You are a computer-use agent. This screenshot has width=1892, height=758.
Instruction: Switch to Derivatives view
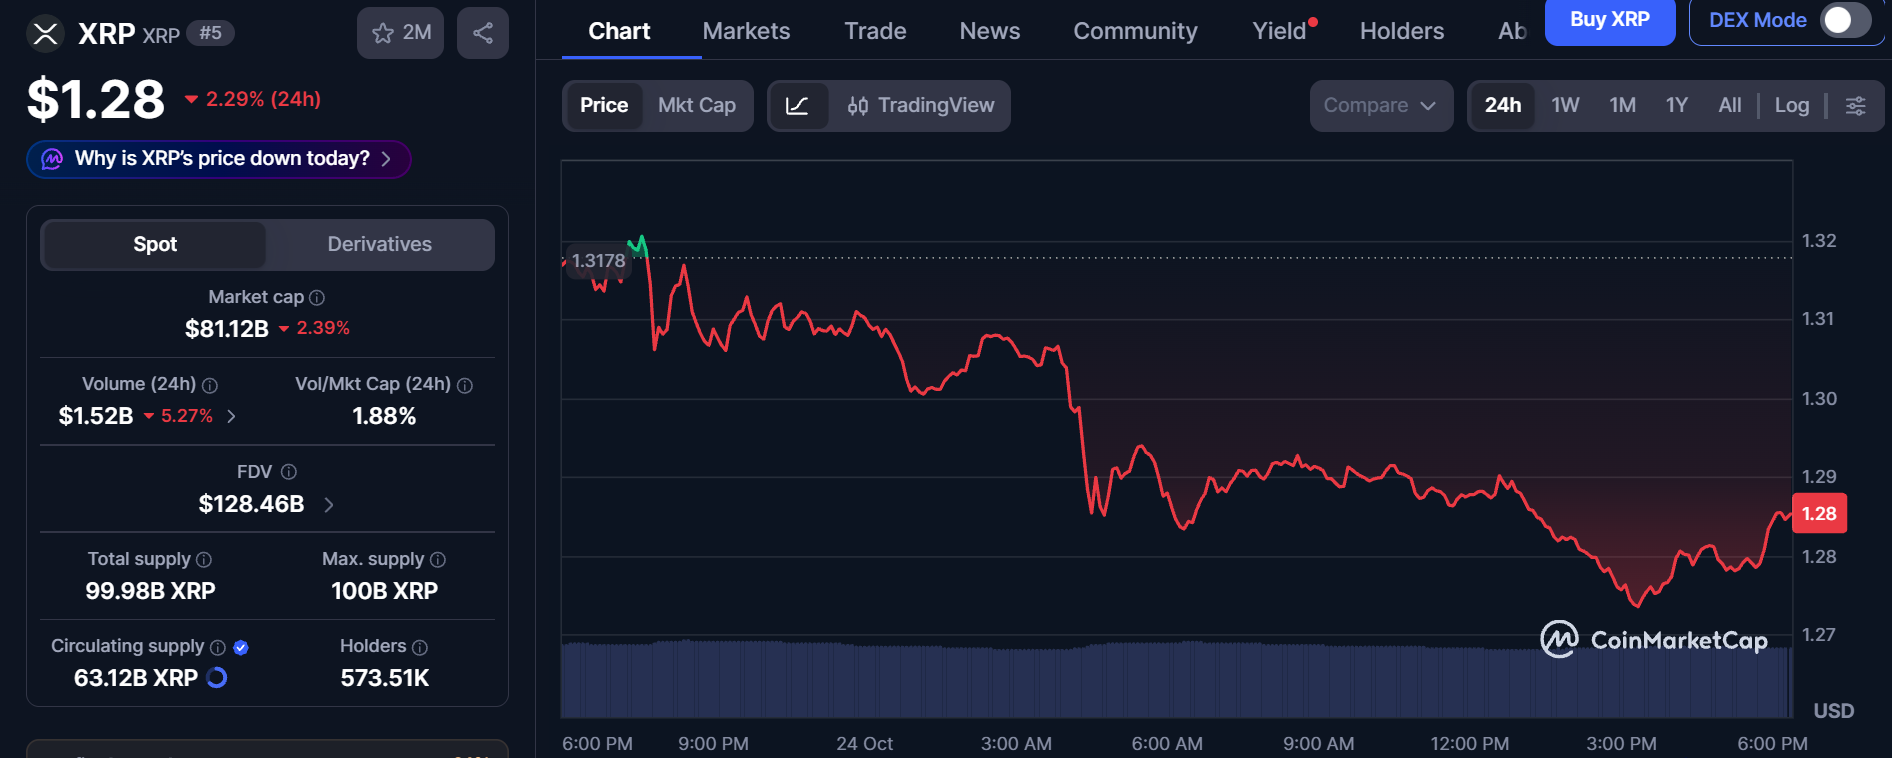[380, 245]
